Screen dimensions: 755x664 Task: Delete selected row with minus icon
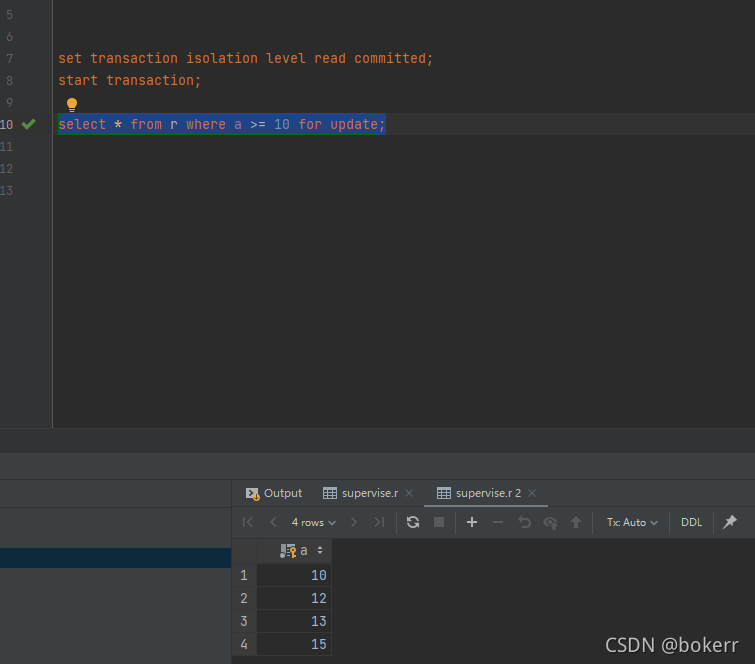(498, 522)
